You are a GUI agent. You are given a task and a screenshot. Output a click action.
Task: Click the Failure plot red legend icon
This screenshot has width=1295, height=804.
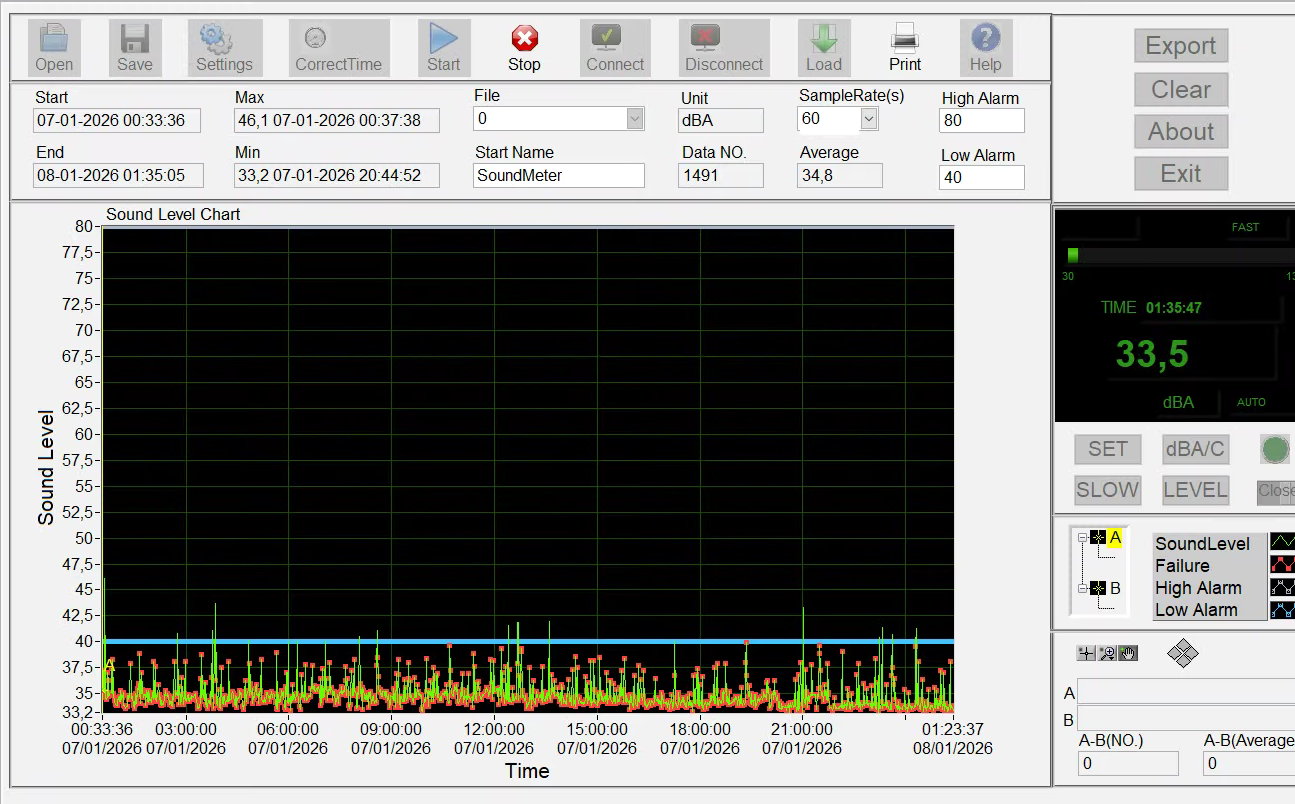point(1282,565)
